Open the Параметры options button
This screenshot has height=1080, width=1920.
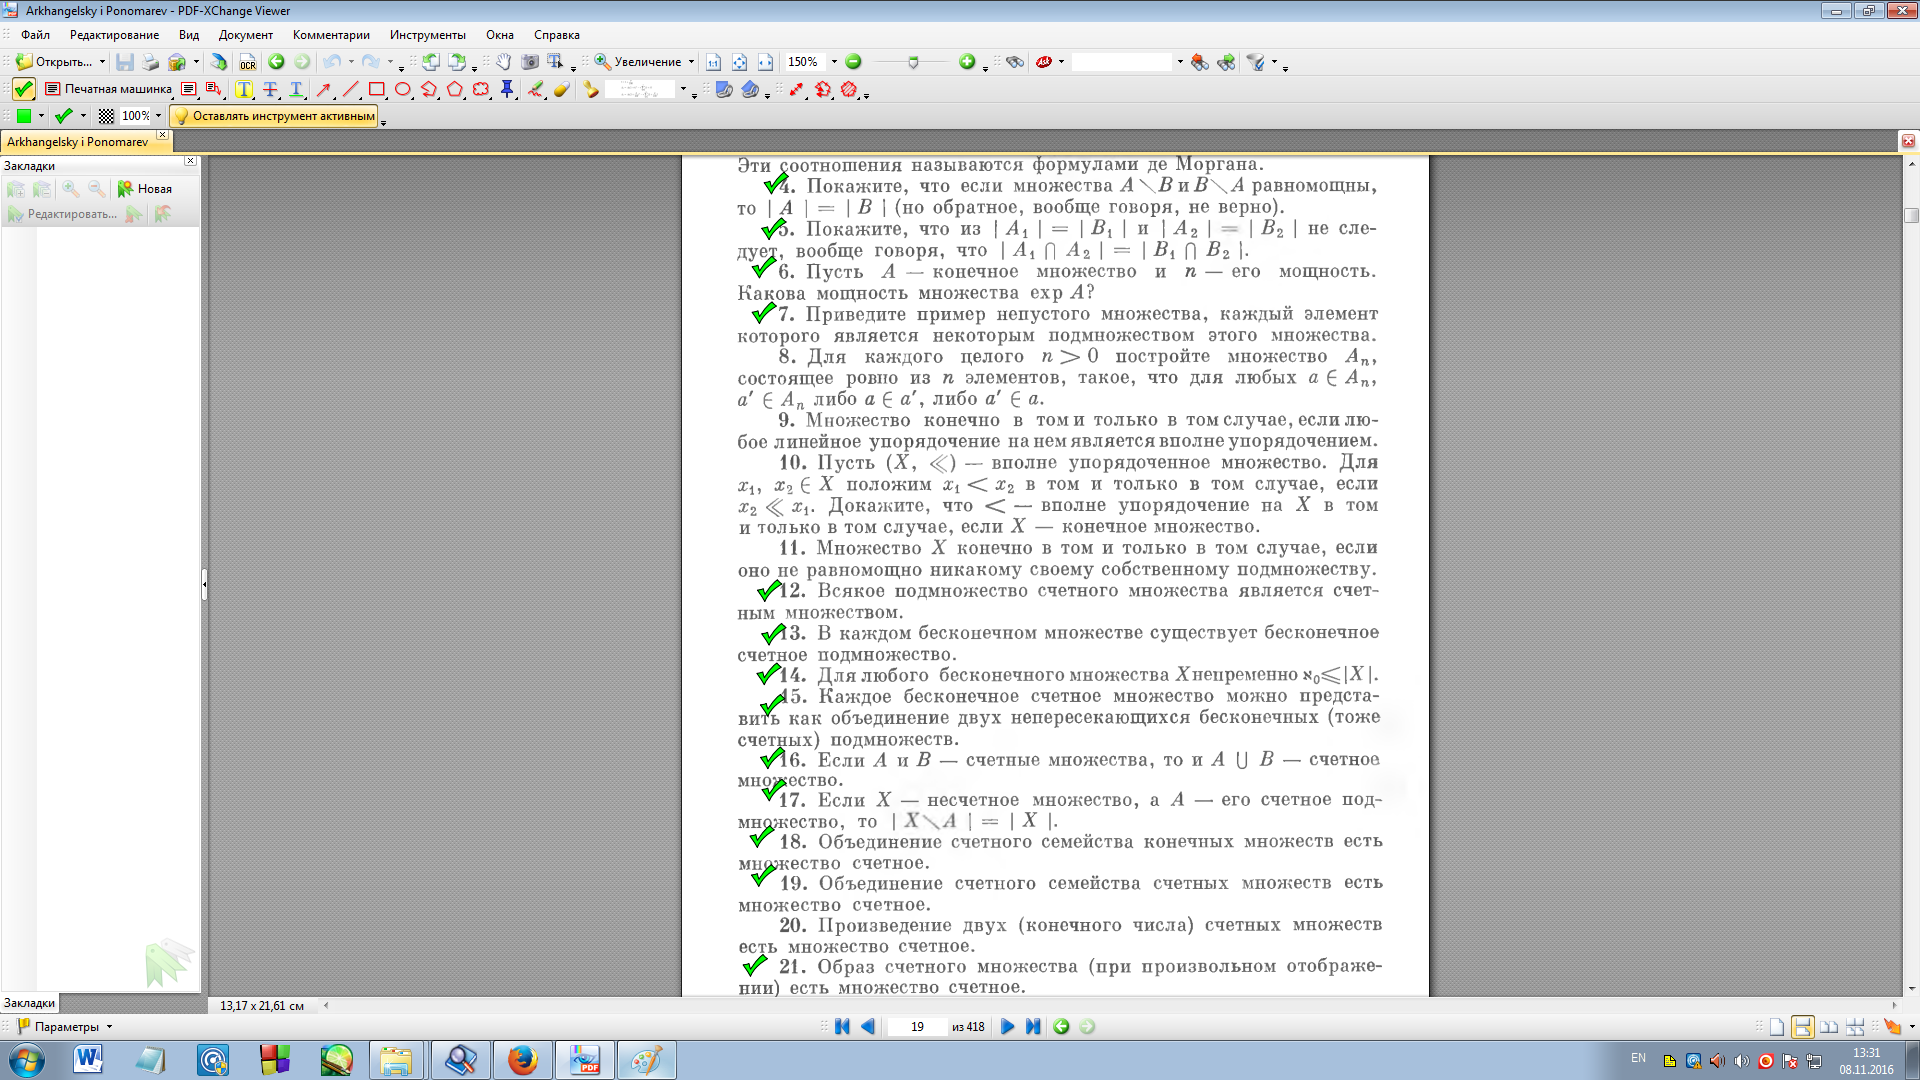point(66,1027)
